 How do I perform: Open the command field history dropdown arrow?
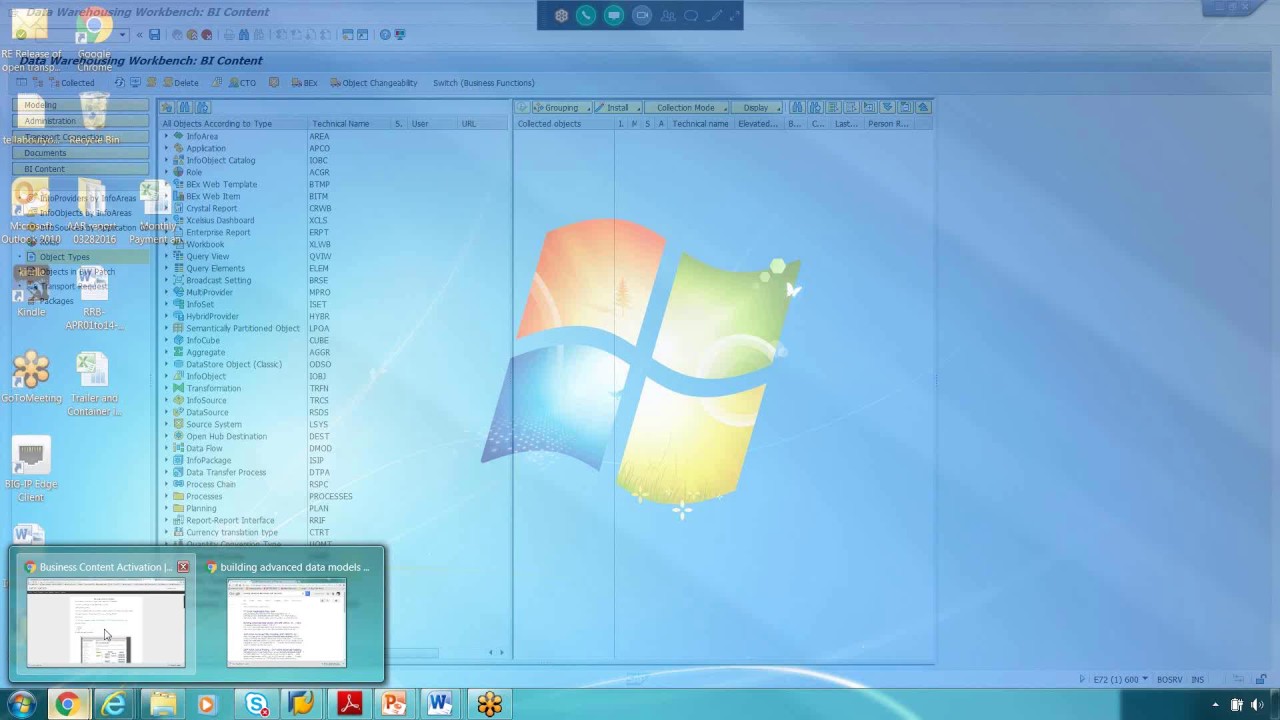click(122, 35)
